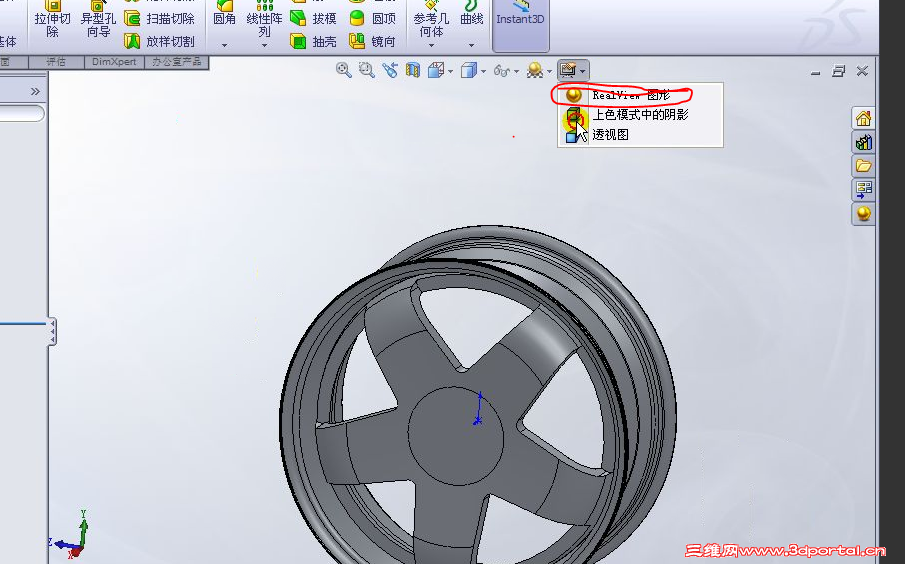The image size is (905, 564).
Task: Expand the 曲线 curves dropdown arrow
Action: (472, 45)
